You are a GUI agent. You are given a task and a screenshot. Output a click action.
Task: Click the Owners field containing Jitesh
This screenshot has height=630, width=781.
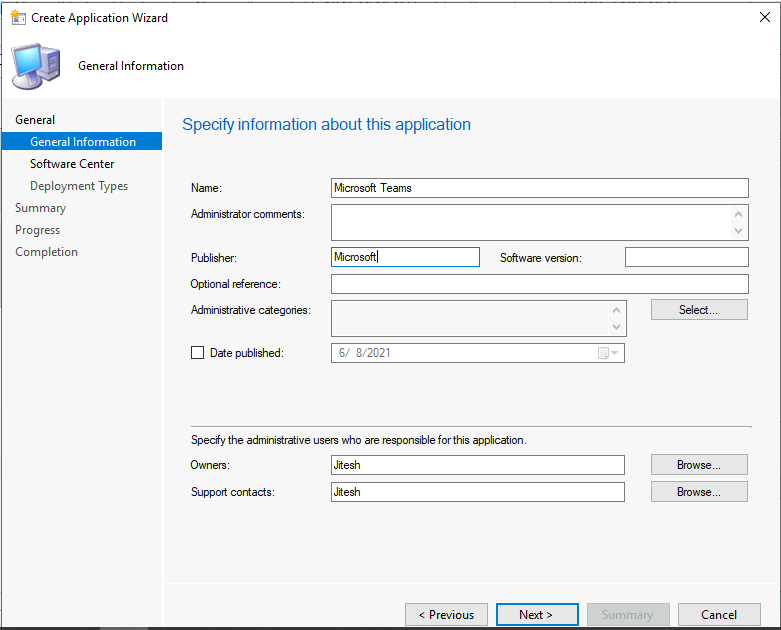coord(478,465)
